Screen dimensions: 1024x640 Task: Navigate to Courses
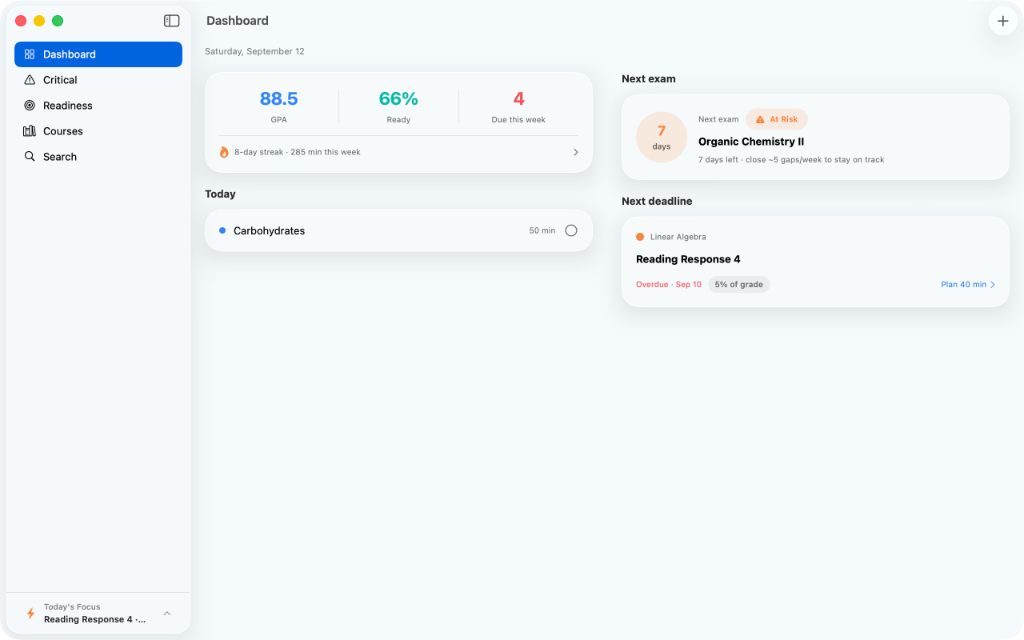point(98,131)
